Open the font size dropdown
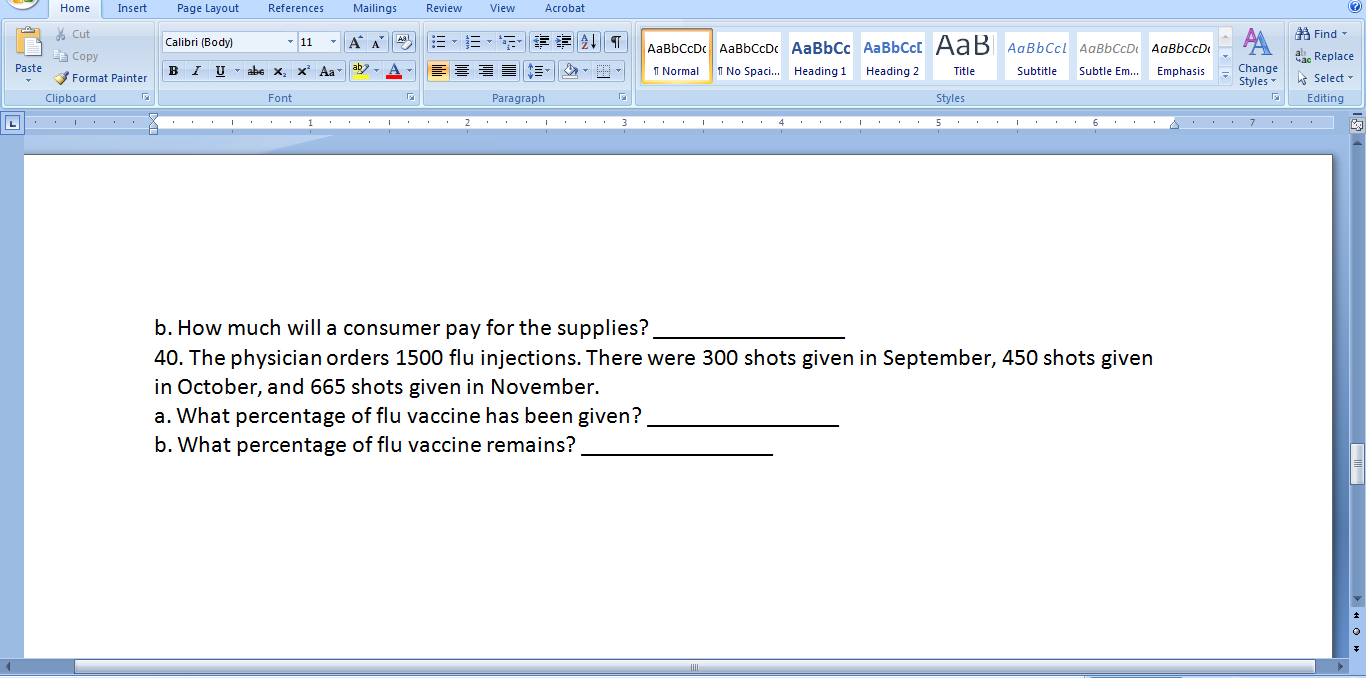Screen dimensions: 1366x678 pyautogui.click(x=333, y=42)
